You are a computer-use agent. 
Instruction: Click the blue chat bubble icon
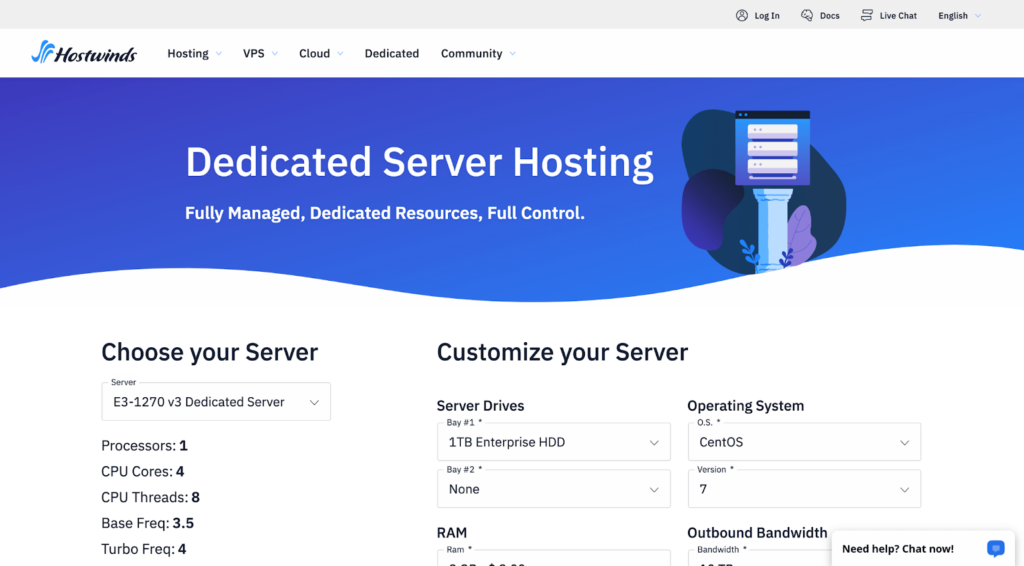[995, 548]
